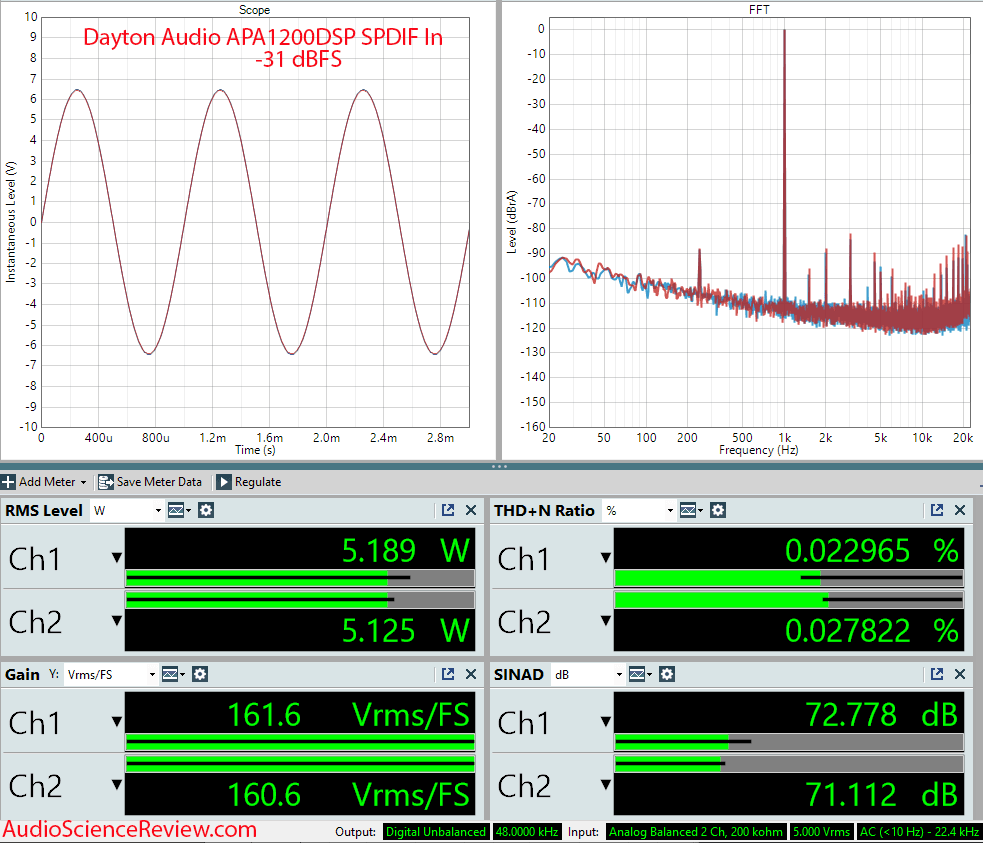The height and width of the screenshot is (843, 983).
Task: Expand THD+N Ratio Ch1 channel arrow
Action: click(606, 557)
